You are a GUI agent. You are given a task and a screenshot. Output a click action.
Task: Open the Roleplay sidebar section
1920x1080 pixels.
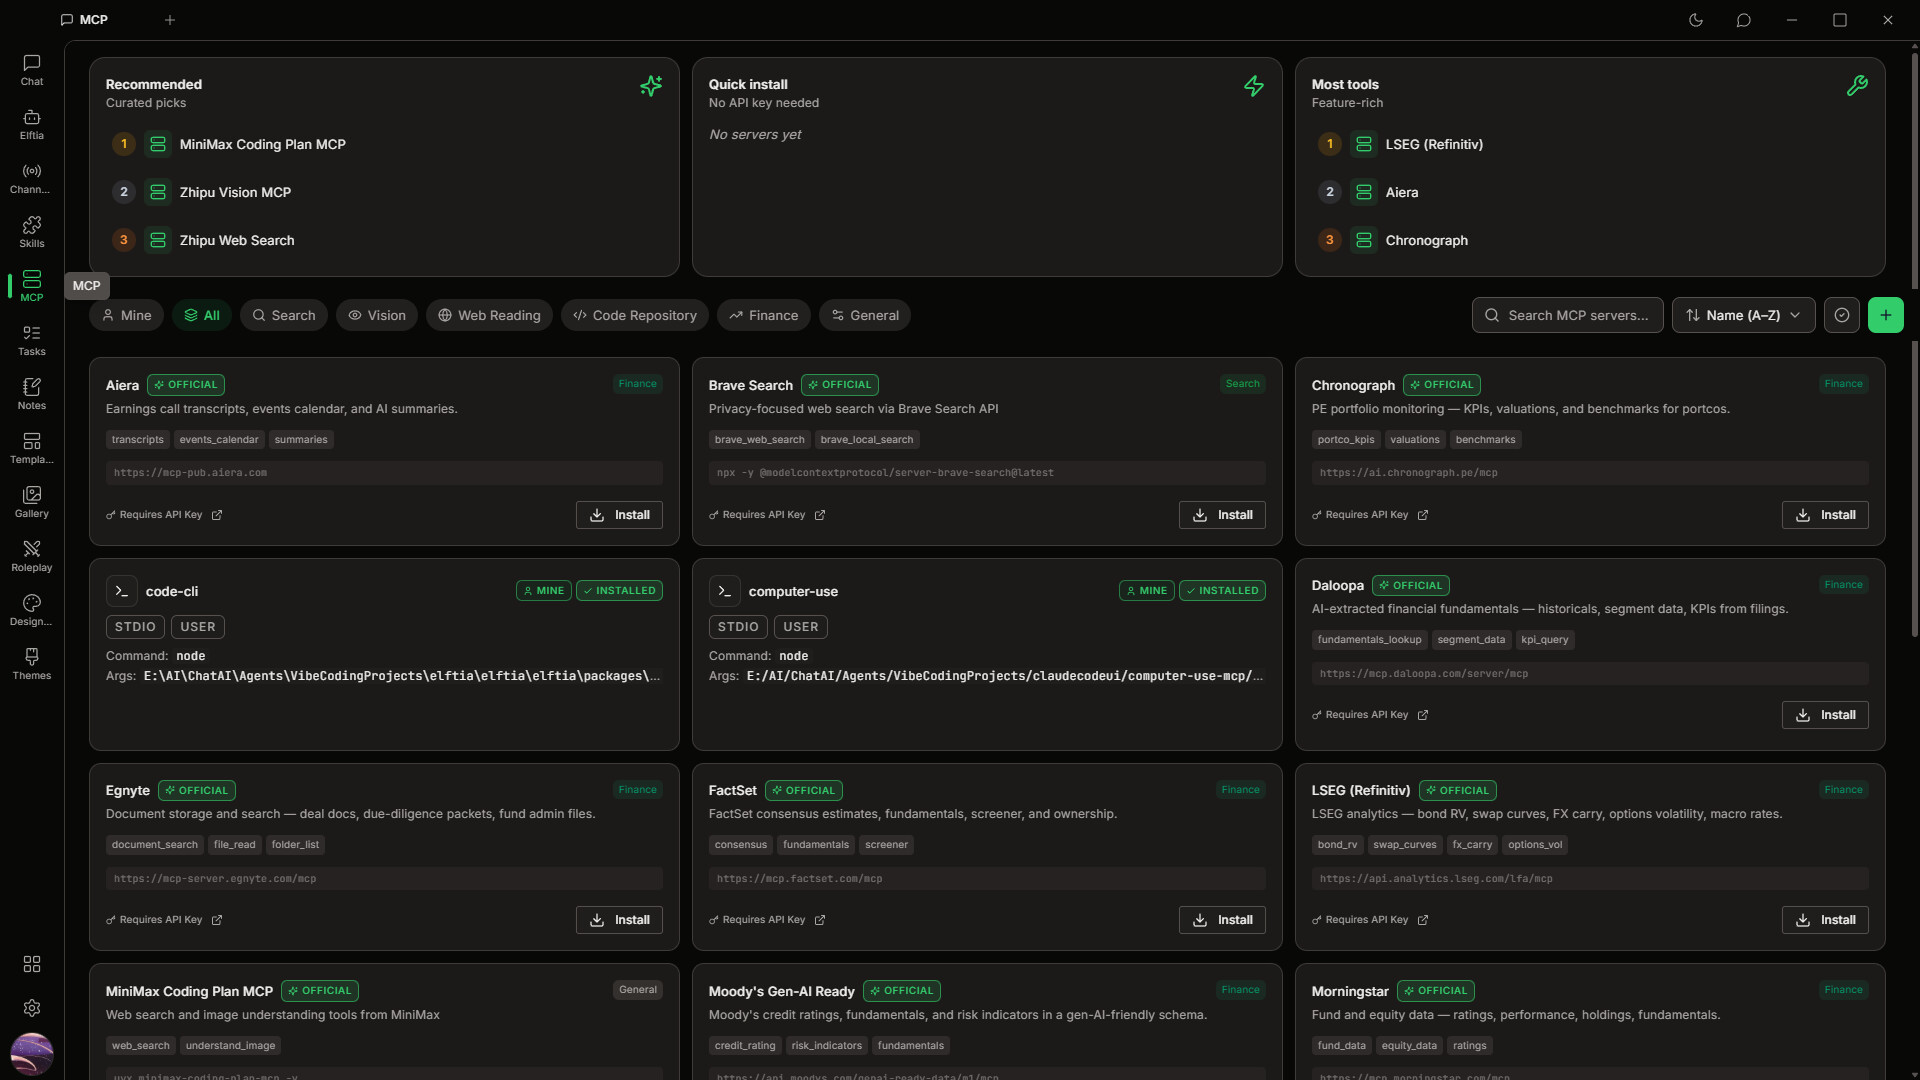coord(32,556)
